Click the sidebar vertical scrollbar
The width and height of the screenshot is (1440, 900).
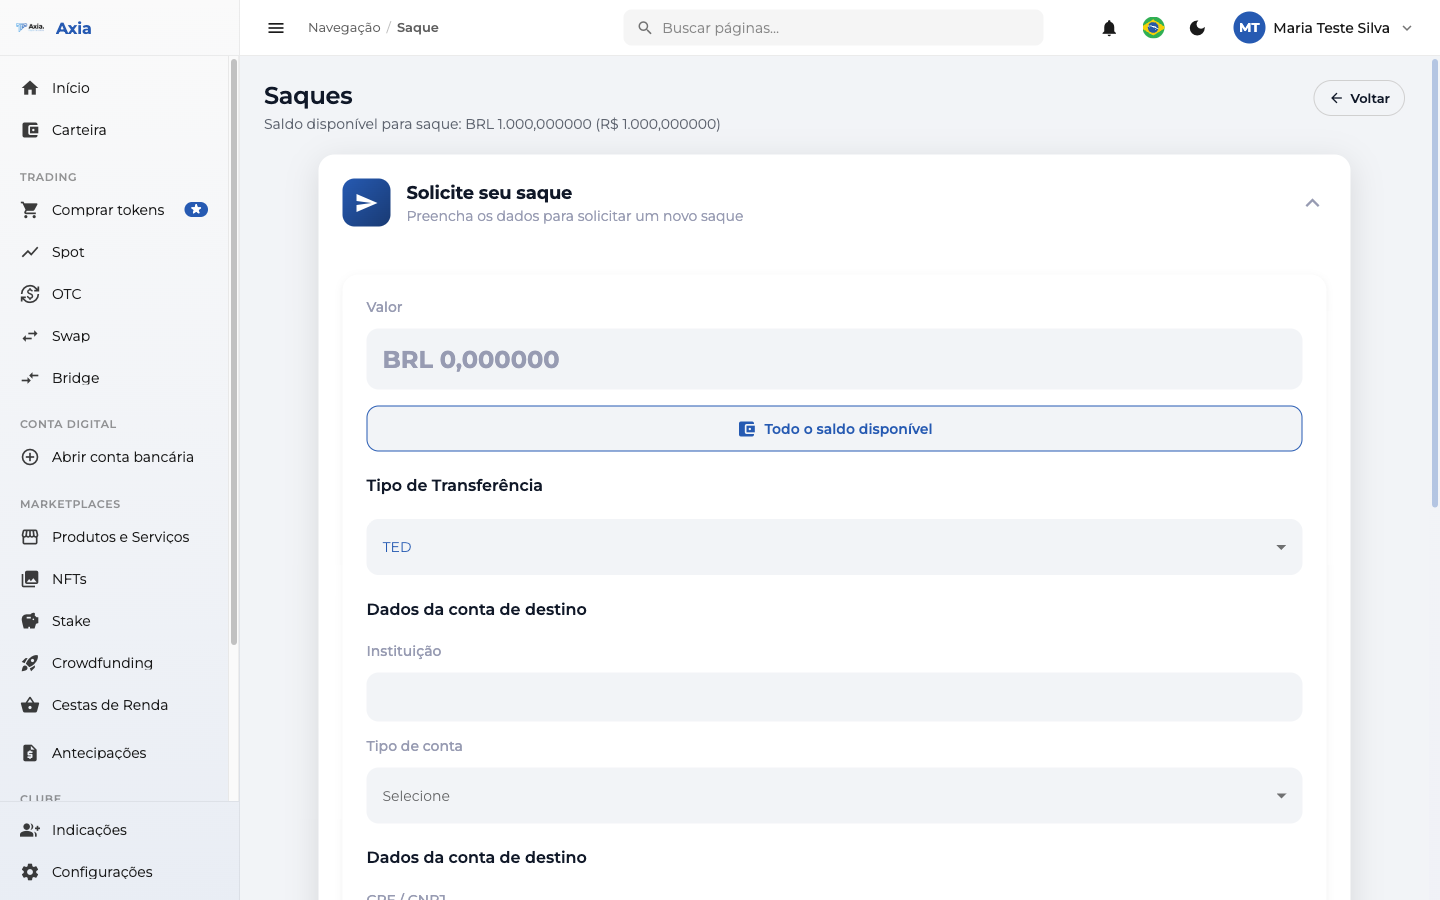pos(234,352)
